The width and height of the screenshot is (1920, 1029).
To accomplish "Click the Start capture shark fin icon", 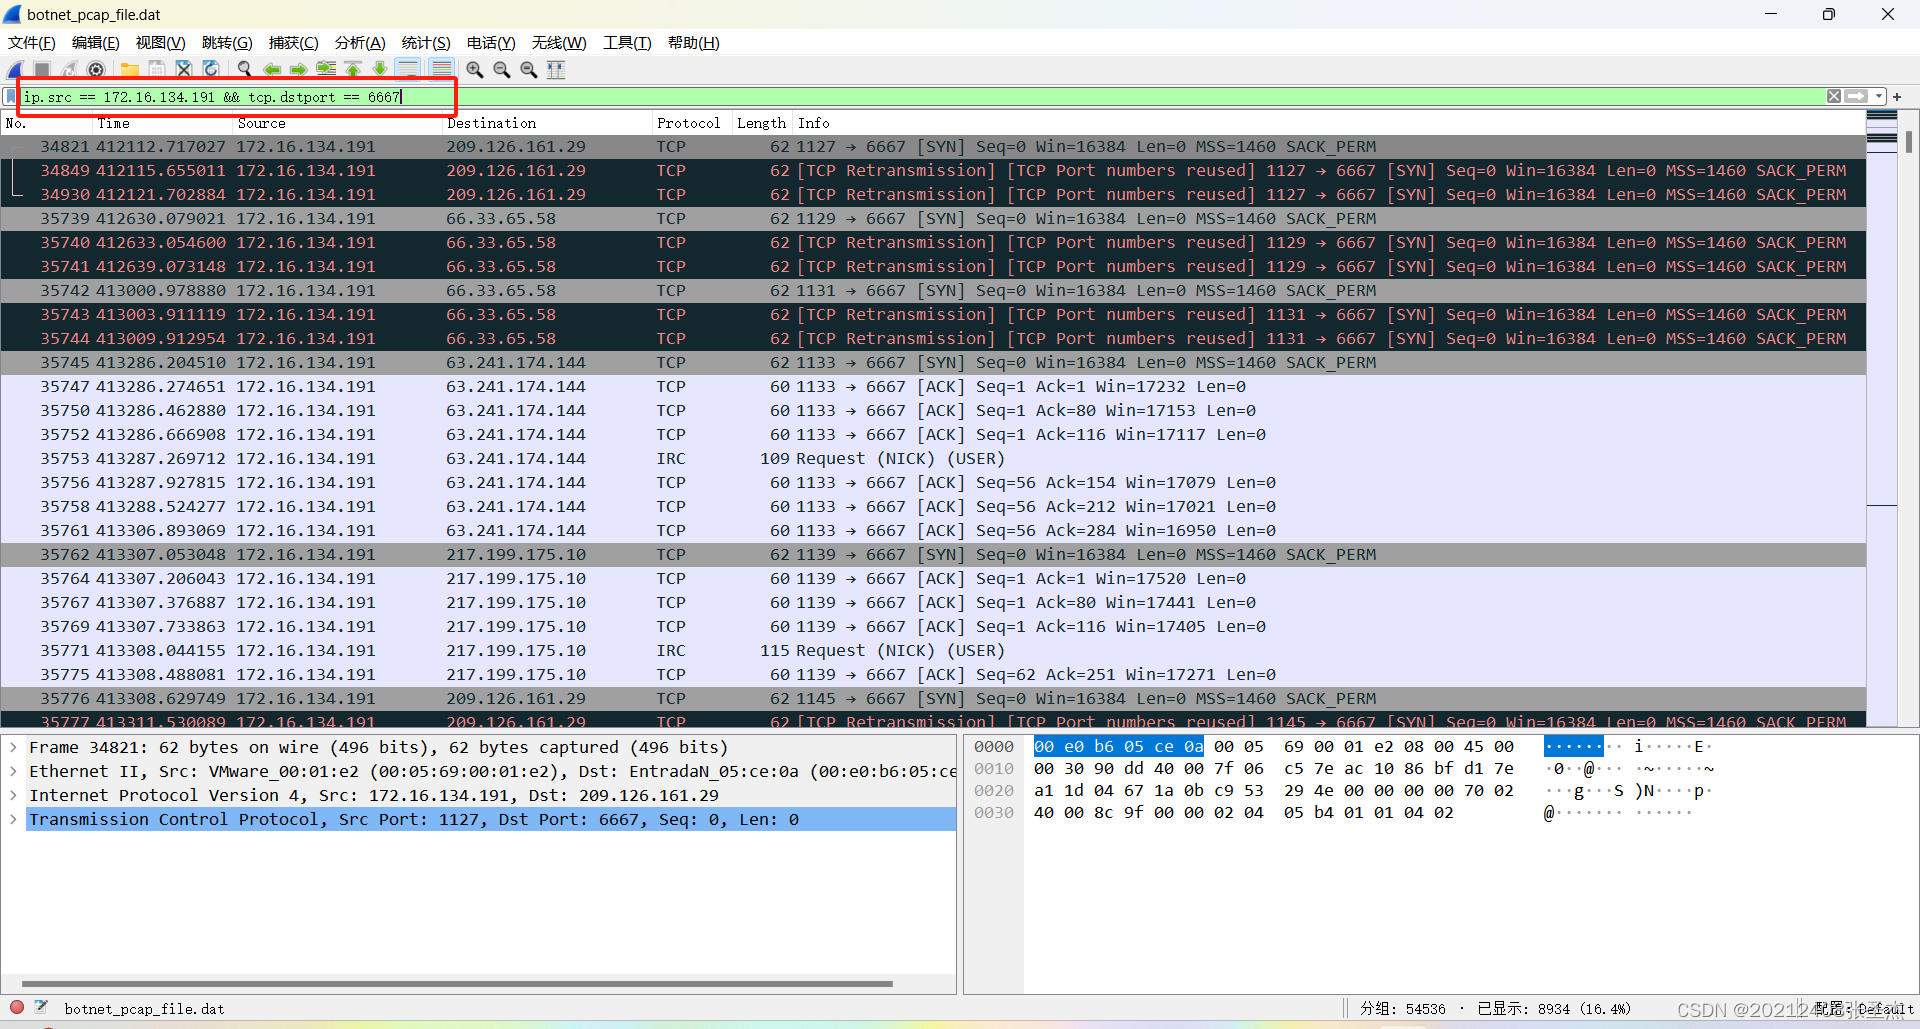I will coord(15,69).
